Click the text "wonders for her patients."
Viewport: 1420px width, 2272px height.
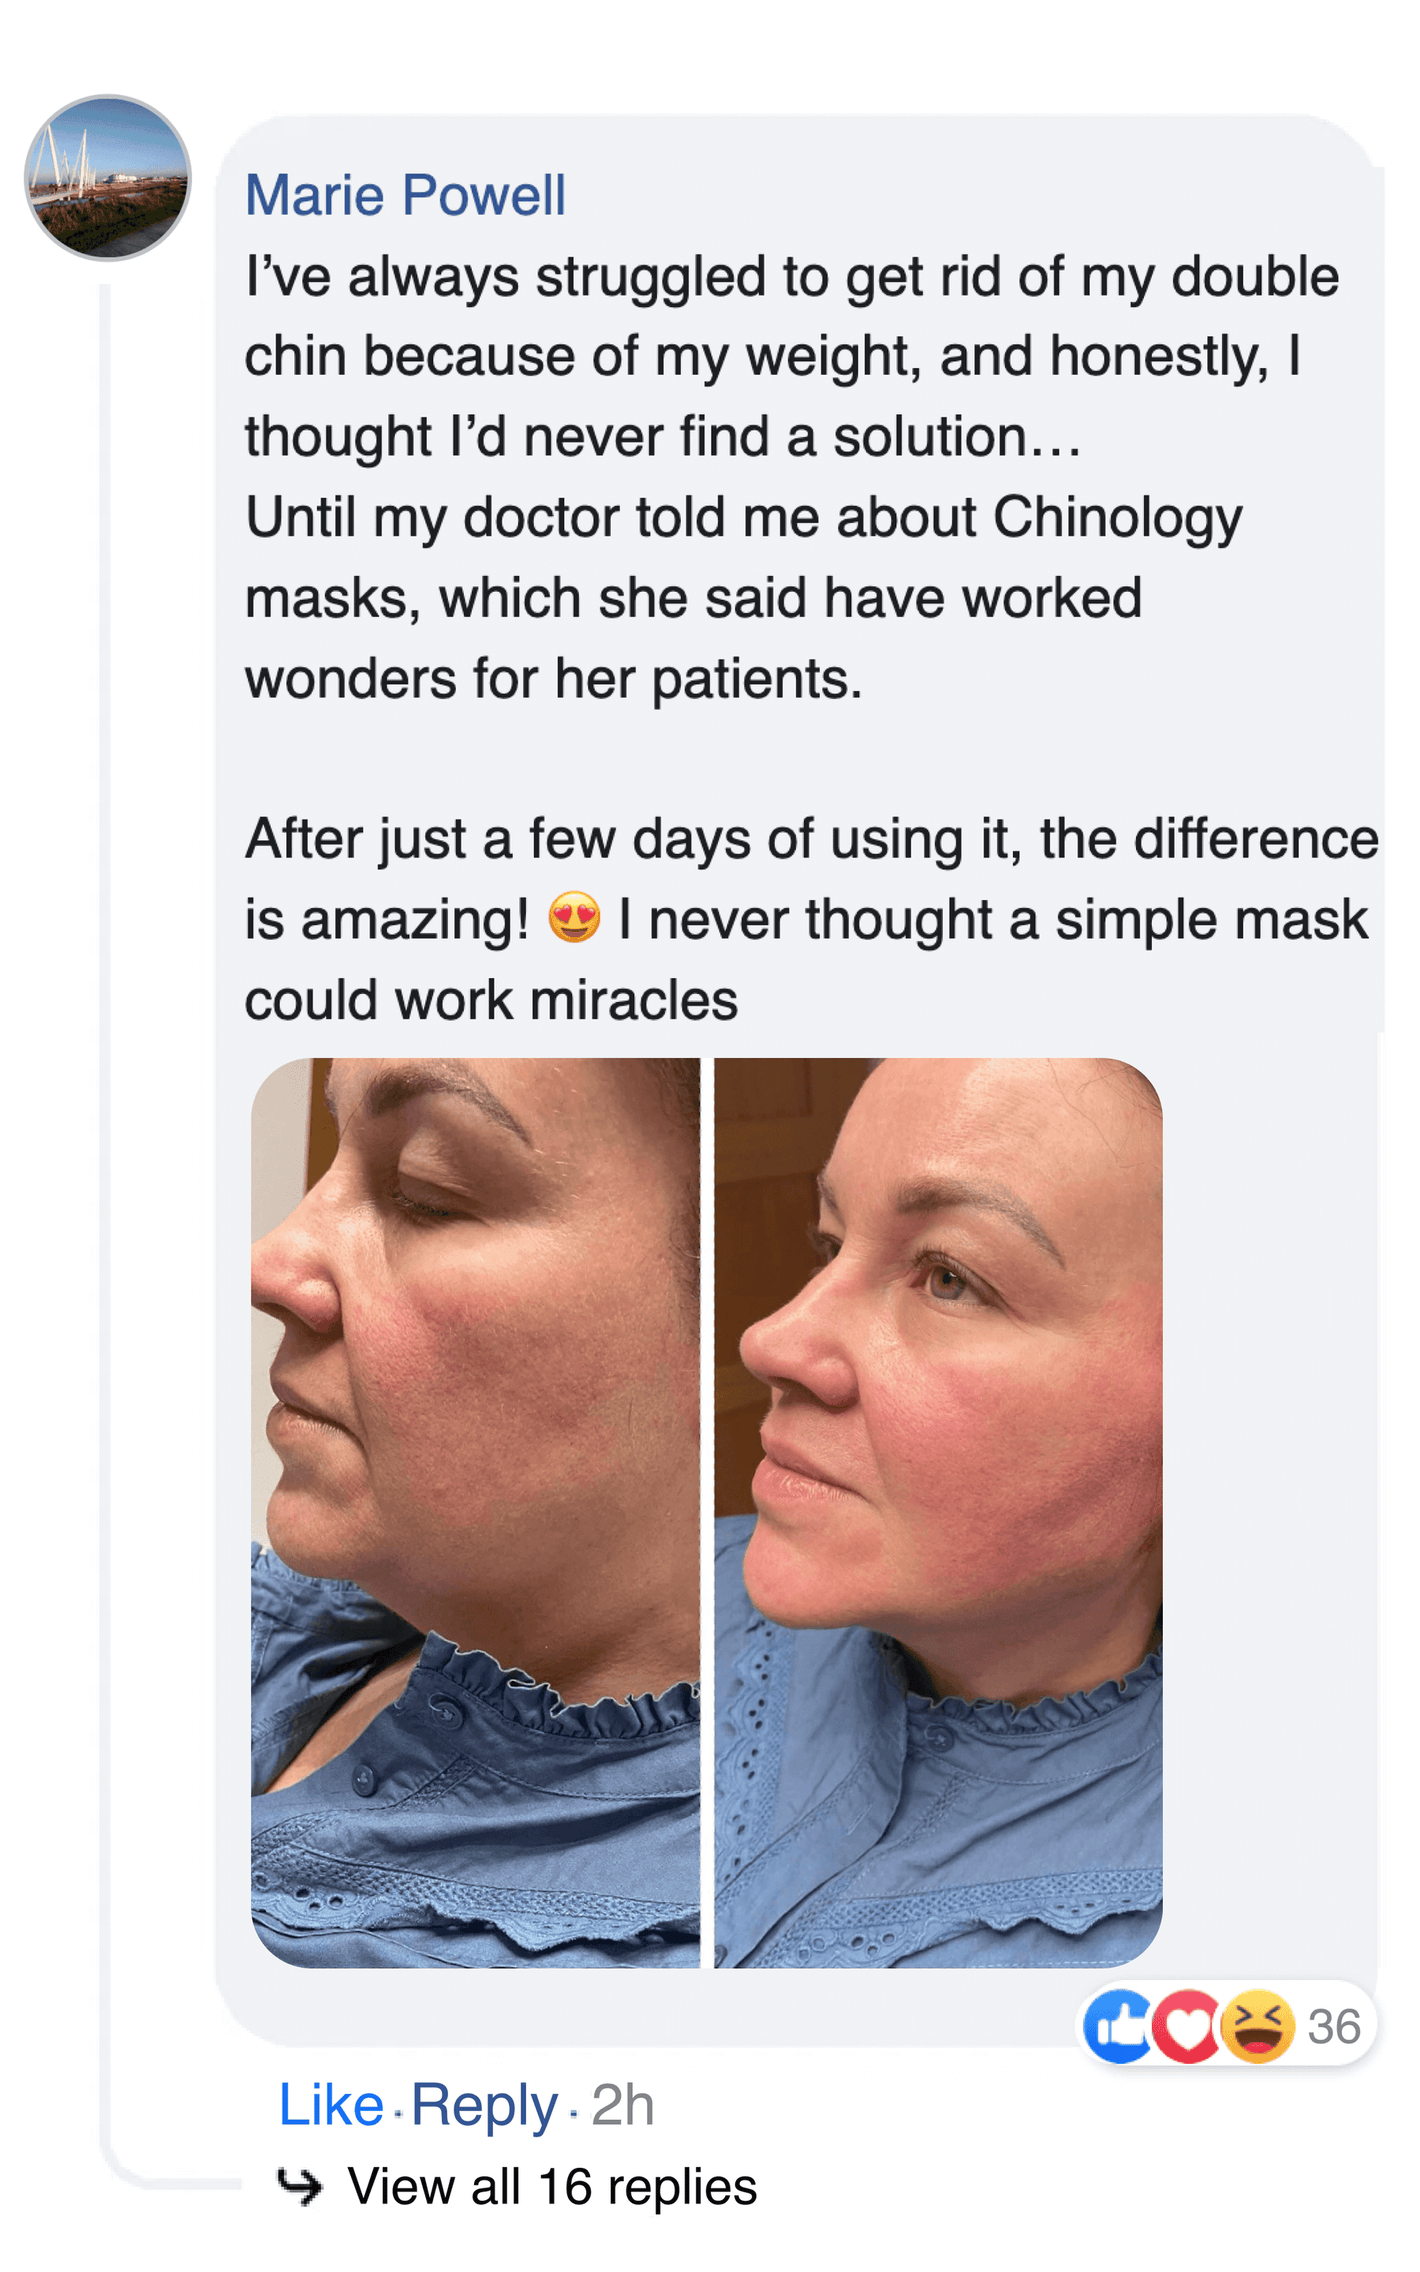point(553,679)
